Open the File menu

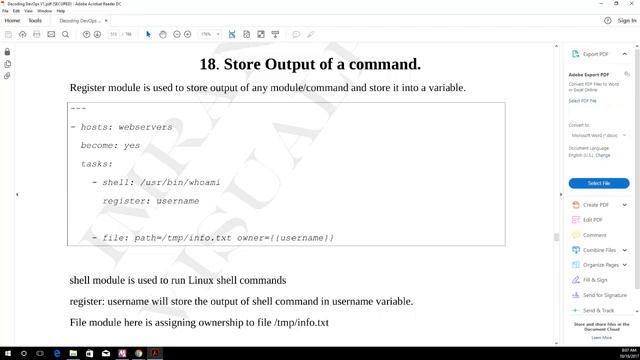point(5,11)
